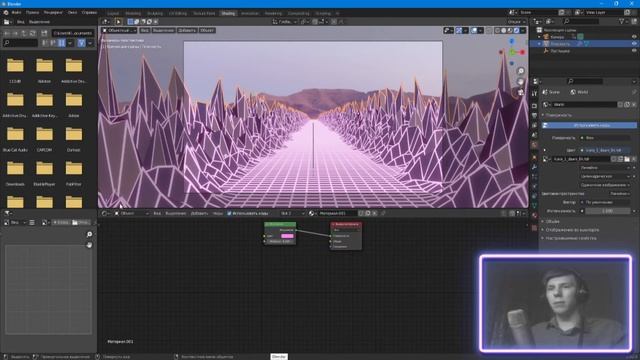Click the file browser back arrow

pos(7,33)
